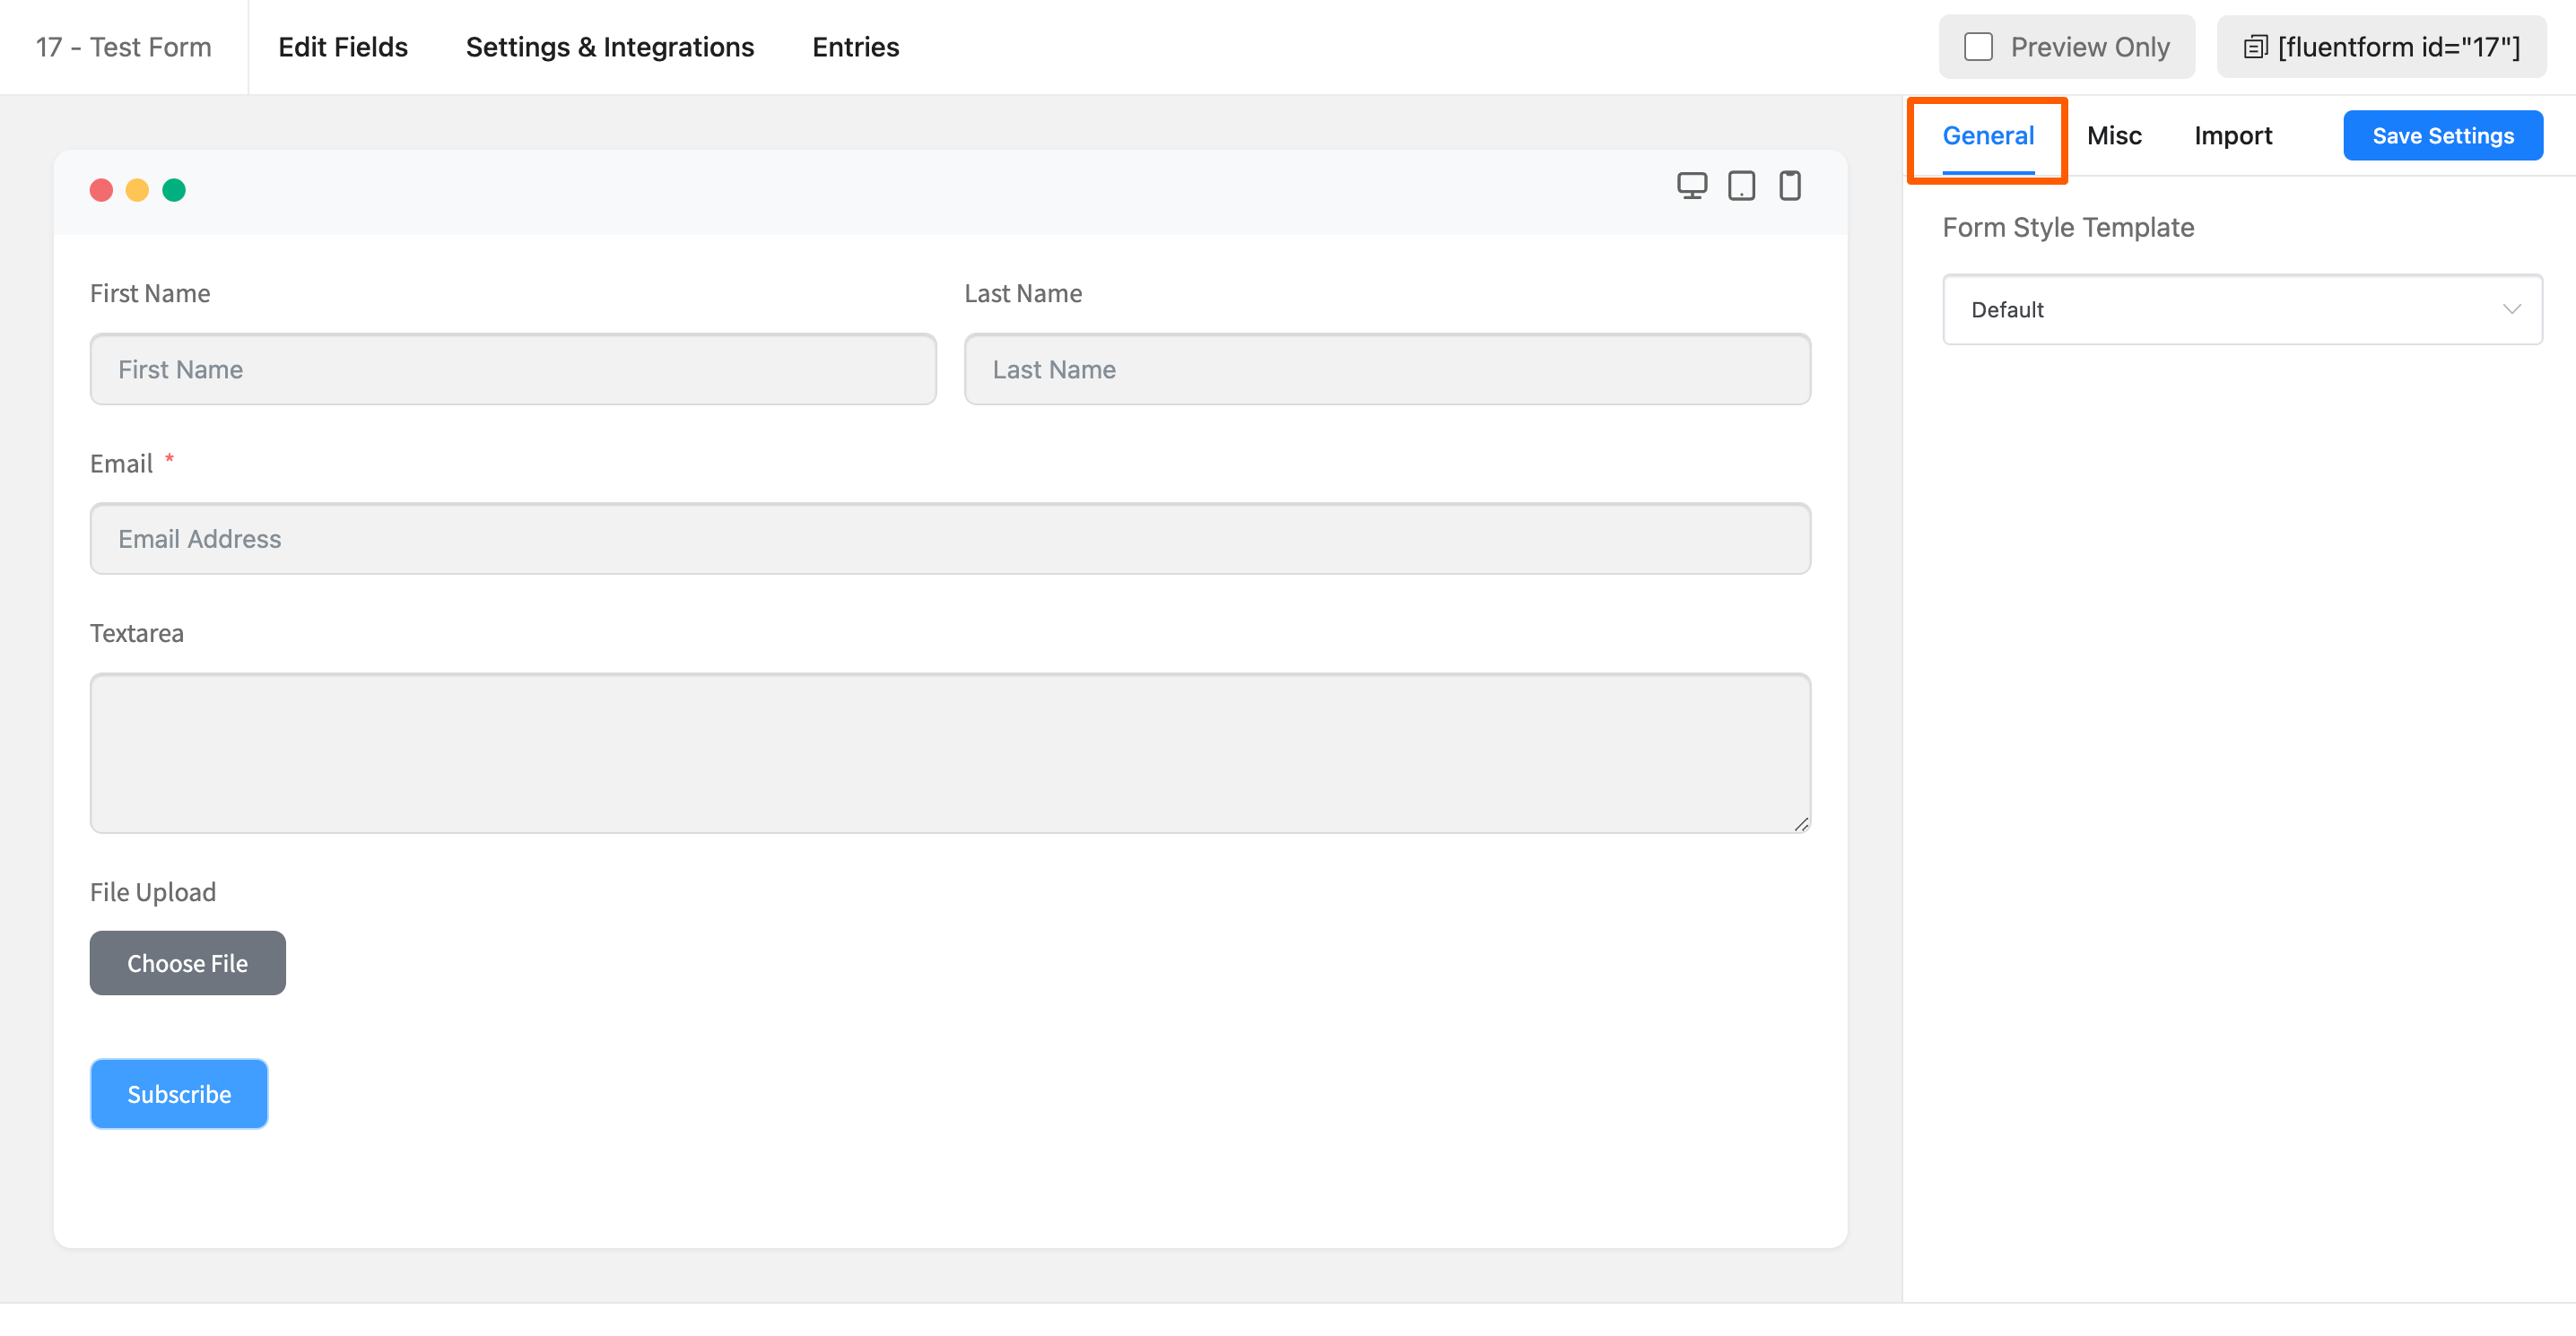Viewport: 2576px width, 1336px height.
Task: Expand the Default dropdown chevron arrow
Action: (2511, 309)
